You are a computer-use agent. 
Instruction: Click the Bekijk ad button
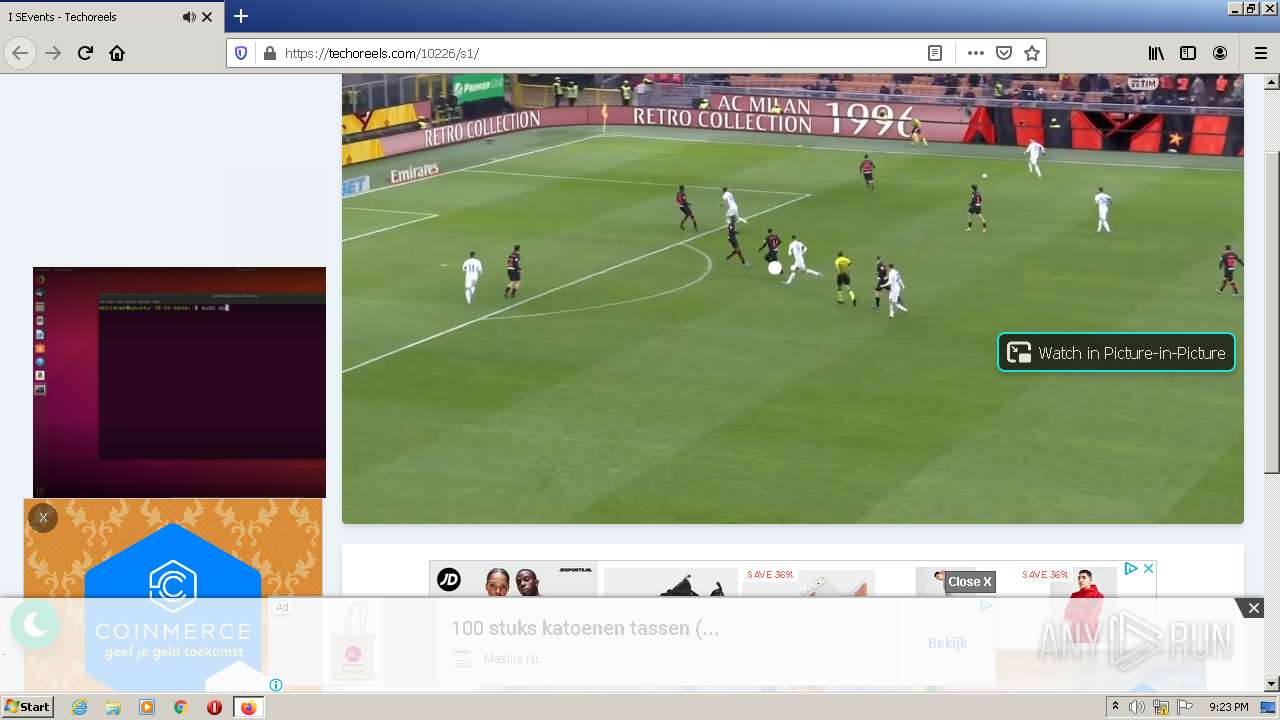947,642
